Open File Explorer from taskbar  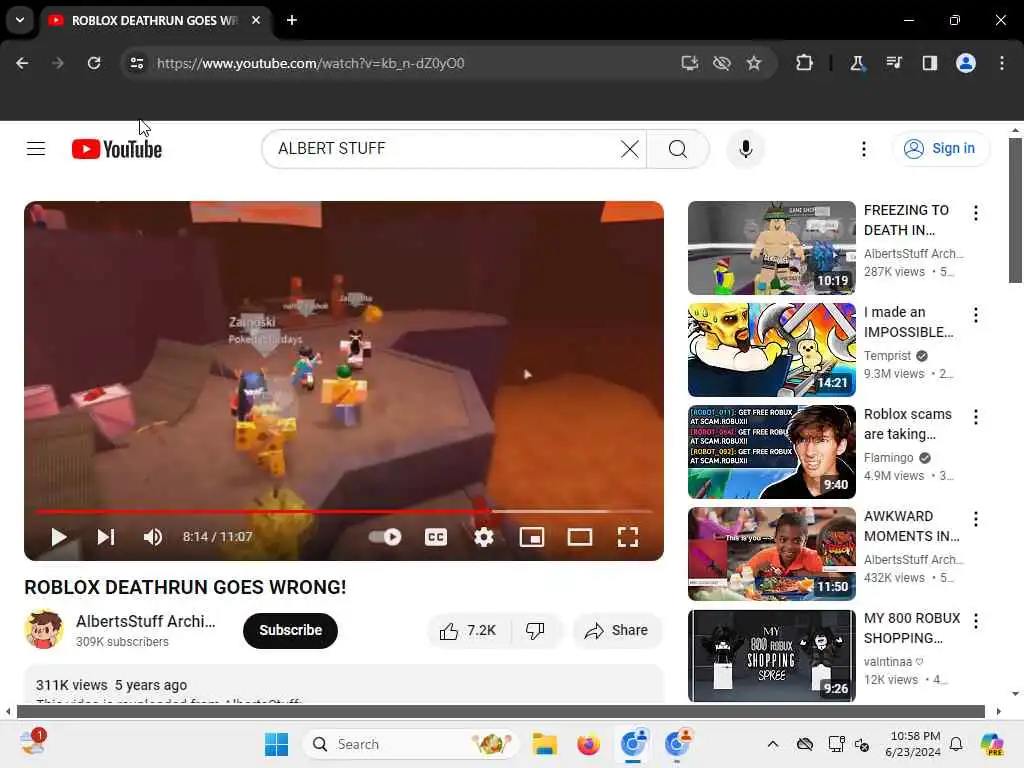pos(544,744)
